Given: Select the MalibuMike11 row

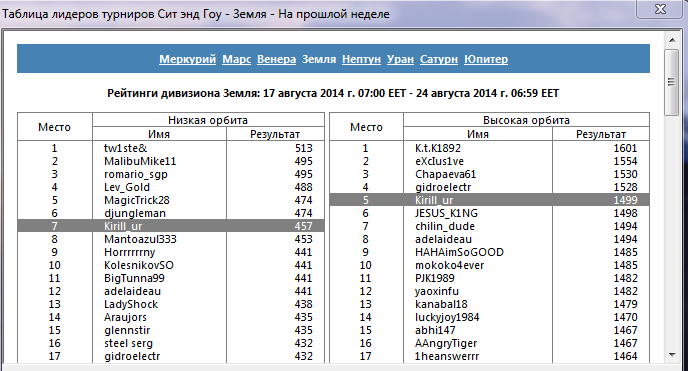Looking at the screenshot, I should point(171,161).
